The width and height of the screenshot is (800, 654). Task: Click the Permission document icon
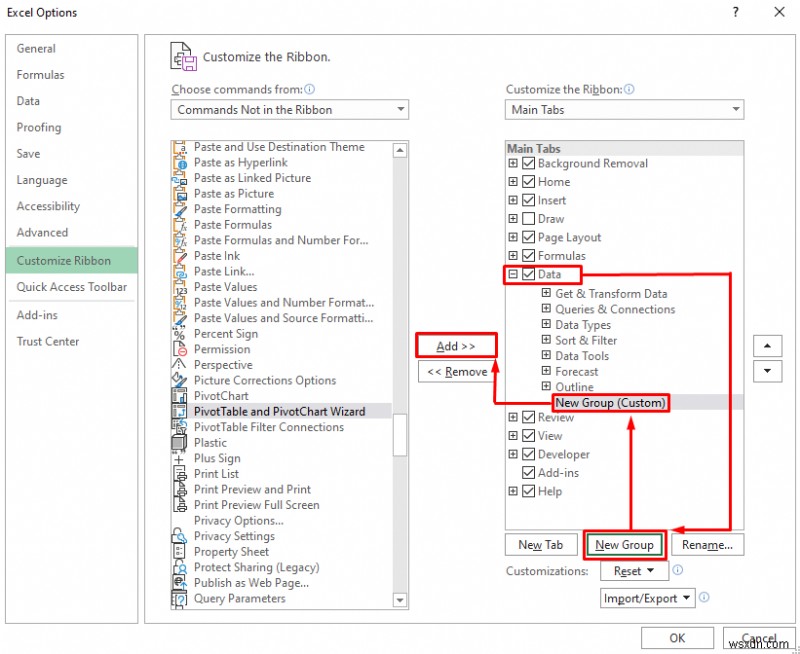coord(180,349)
